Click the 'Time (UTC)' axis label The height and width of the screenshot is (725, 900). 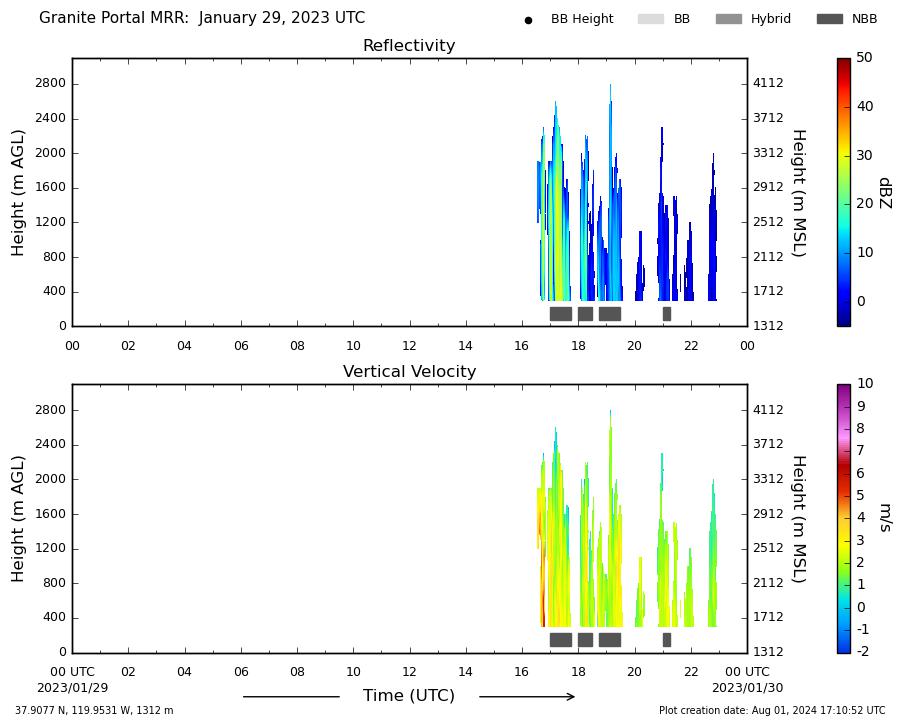(409, 696)
